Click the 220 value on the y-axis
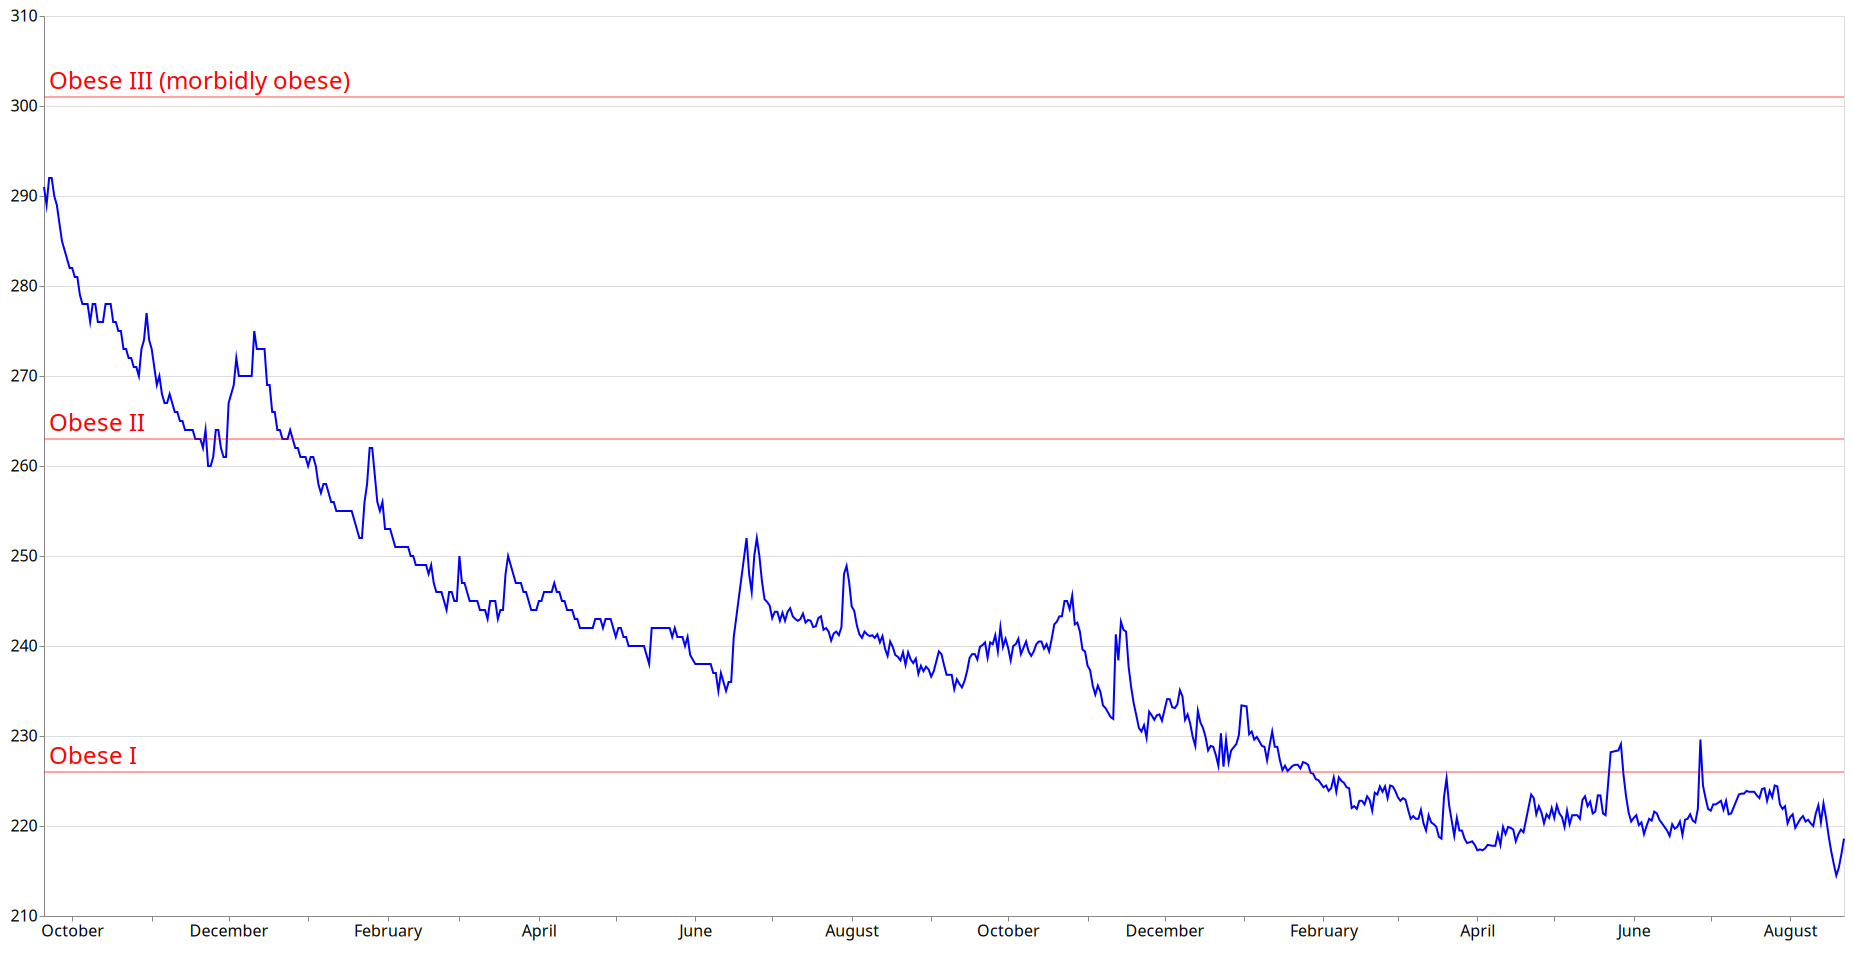The image size is (1854, 955). coord(24,826)
